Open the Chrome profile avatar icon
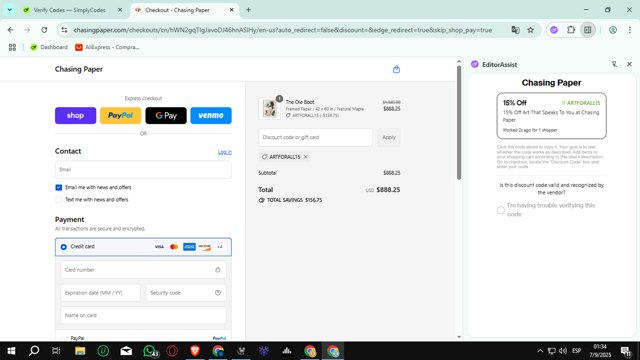The width and height of the screenshot is (640, 360). point(613,30)
